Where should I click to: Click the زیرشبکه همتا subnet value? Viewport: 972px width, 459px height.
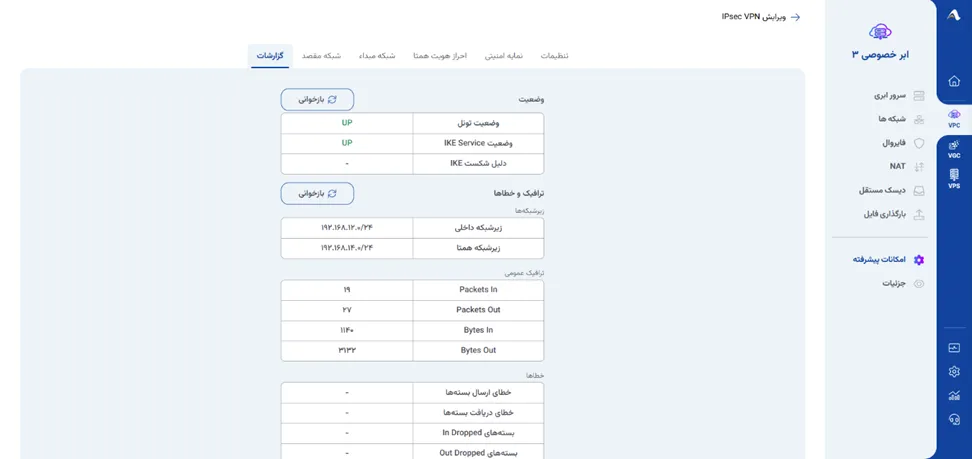tap(347, 248)
